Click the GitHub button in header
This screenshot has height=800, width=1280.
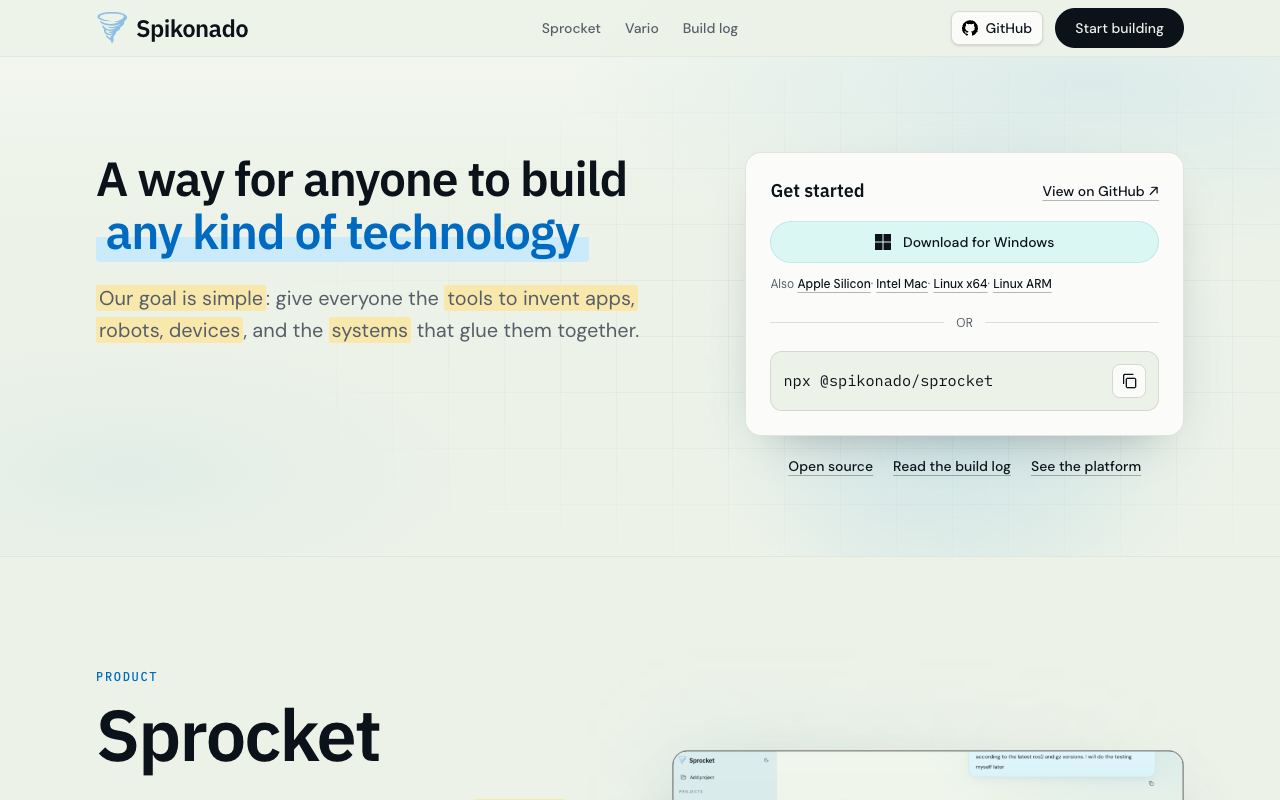[997, 28]
